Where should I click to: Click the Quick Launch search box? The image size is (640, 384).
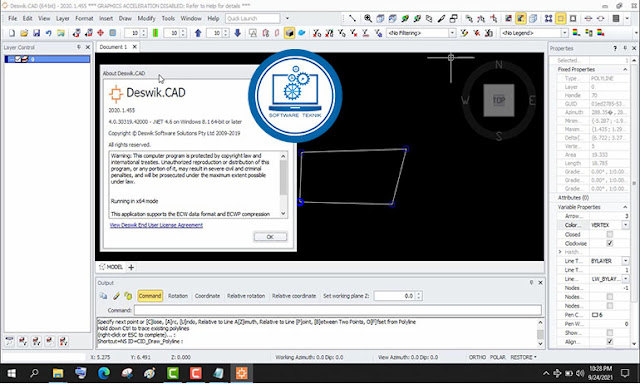pyautogui.click(x=253, y=18)
